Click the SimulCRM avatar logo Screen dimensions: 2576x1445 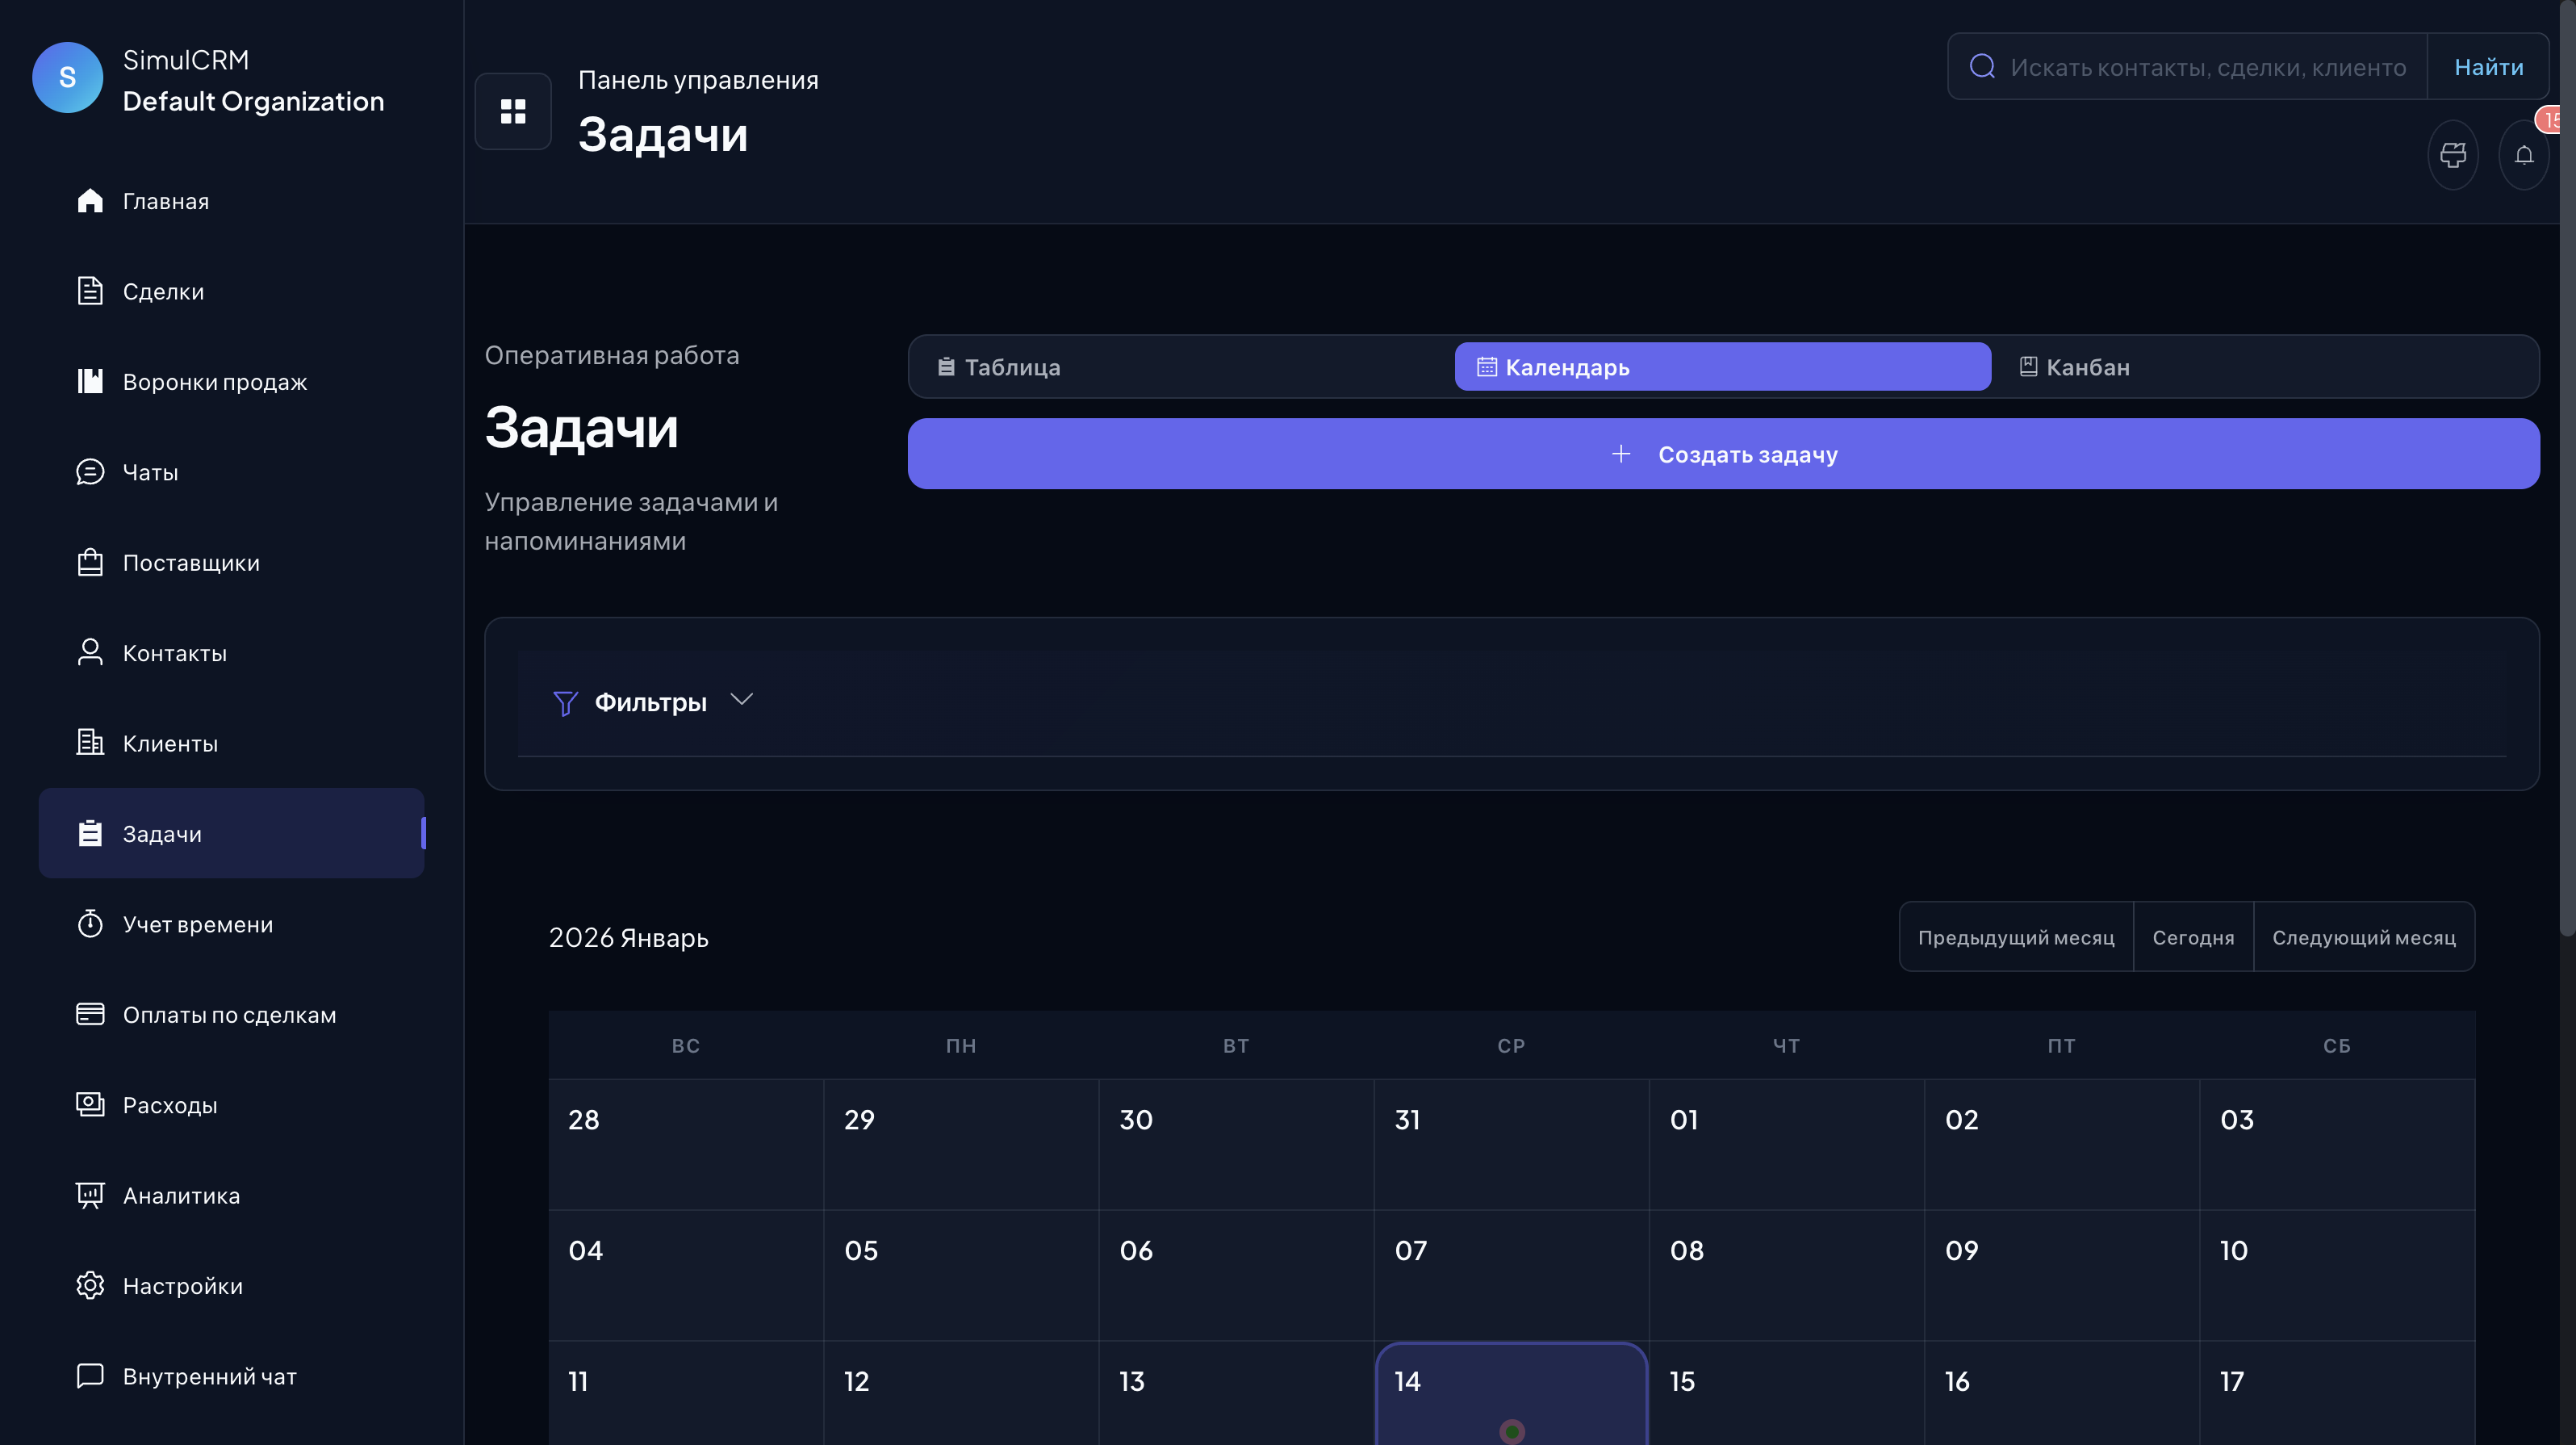[67, 78]
